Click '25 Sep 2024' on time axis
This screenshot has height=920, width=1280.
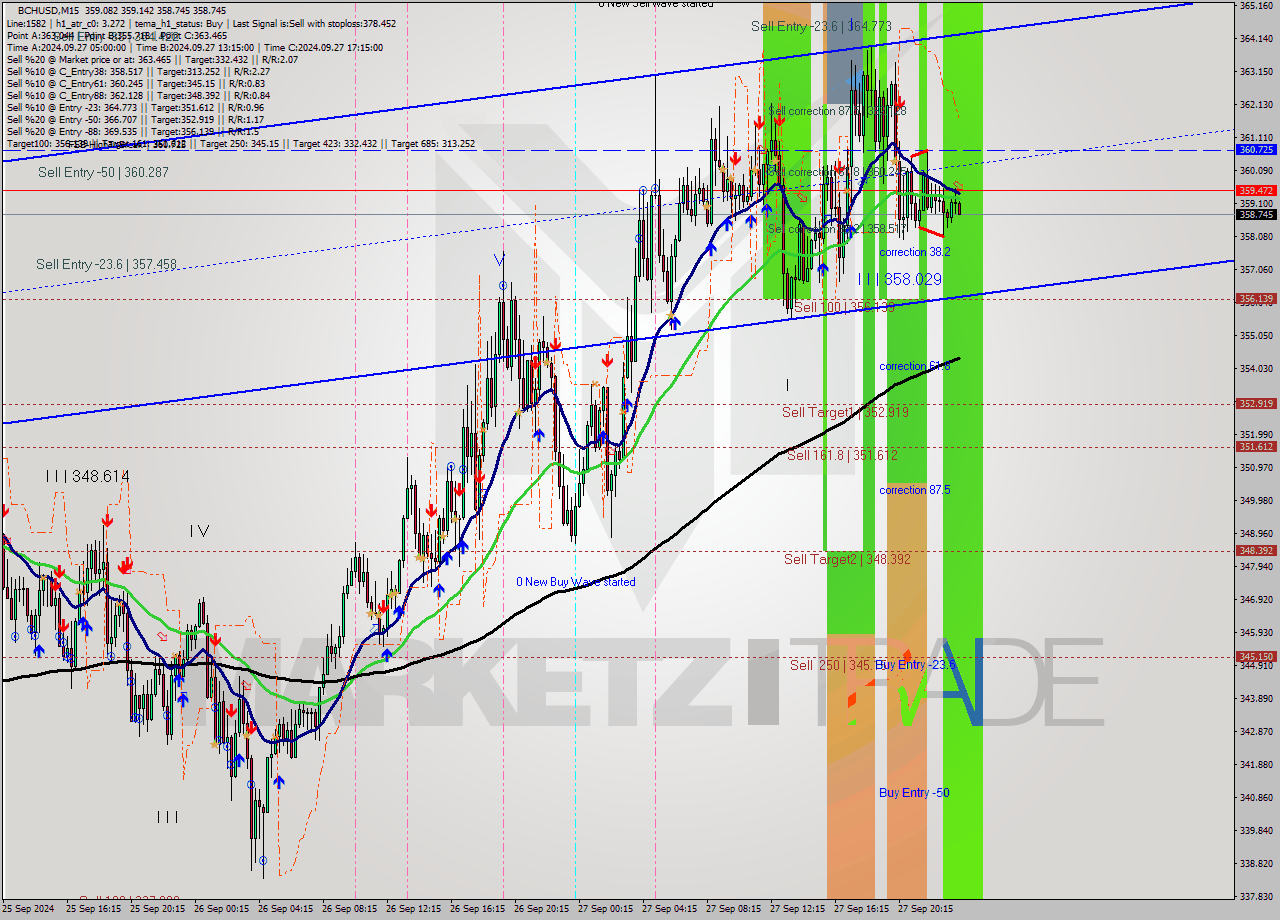pyautogui.click(x=29, y=909)
